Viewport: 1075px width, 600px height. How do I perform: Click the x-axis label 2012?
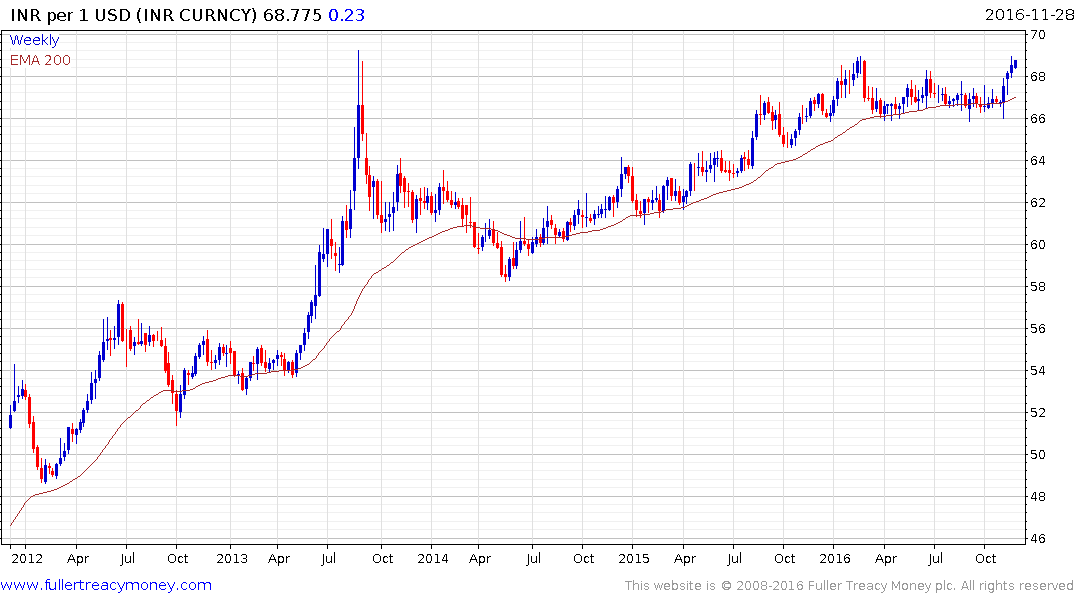point(27,559)
